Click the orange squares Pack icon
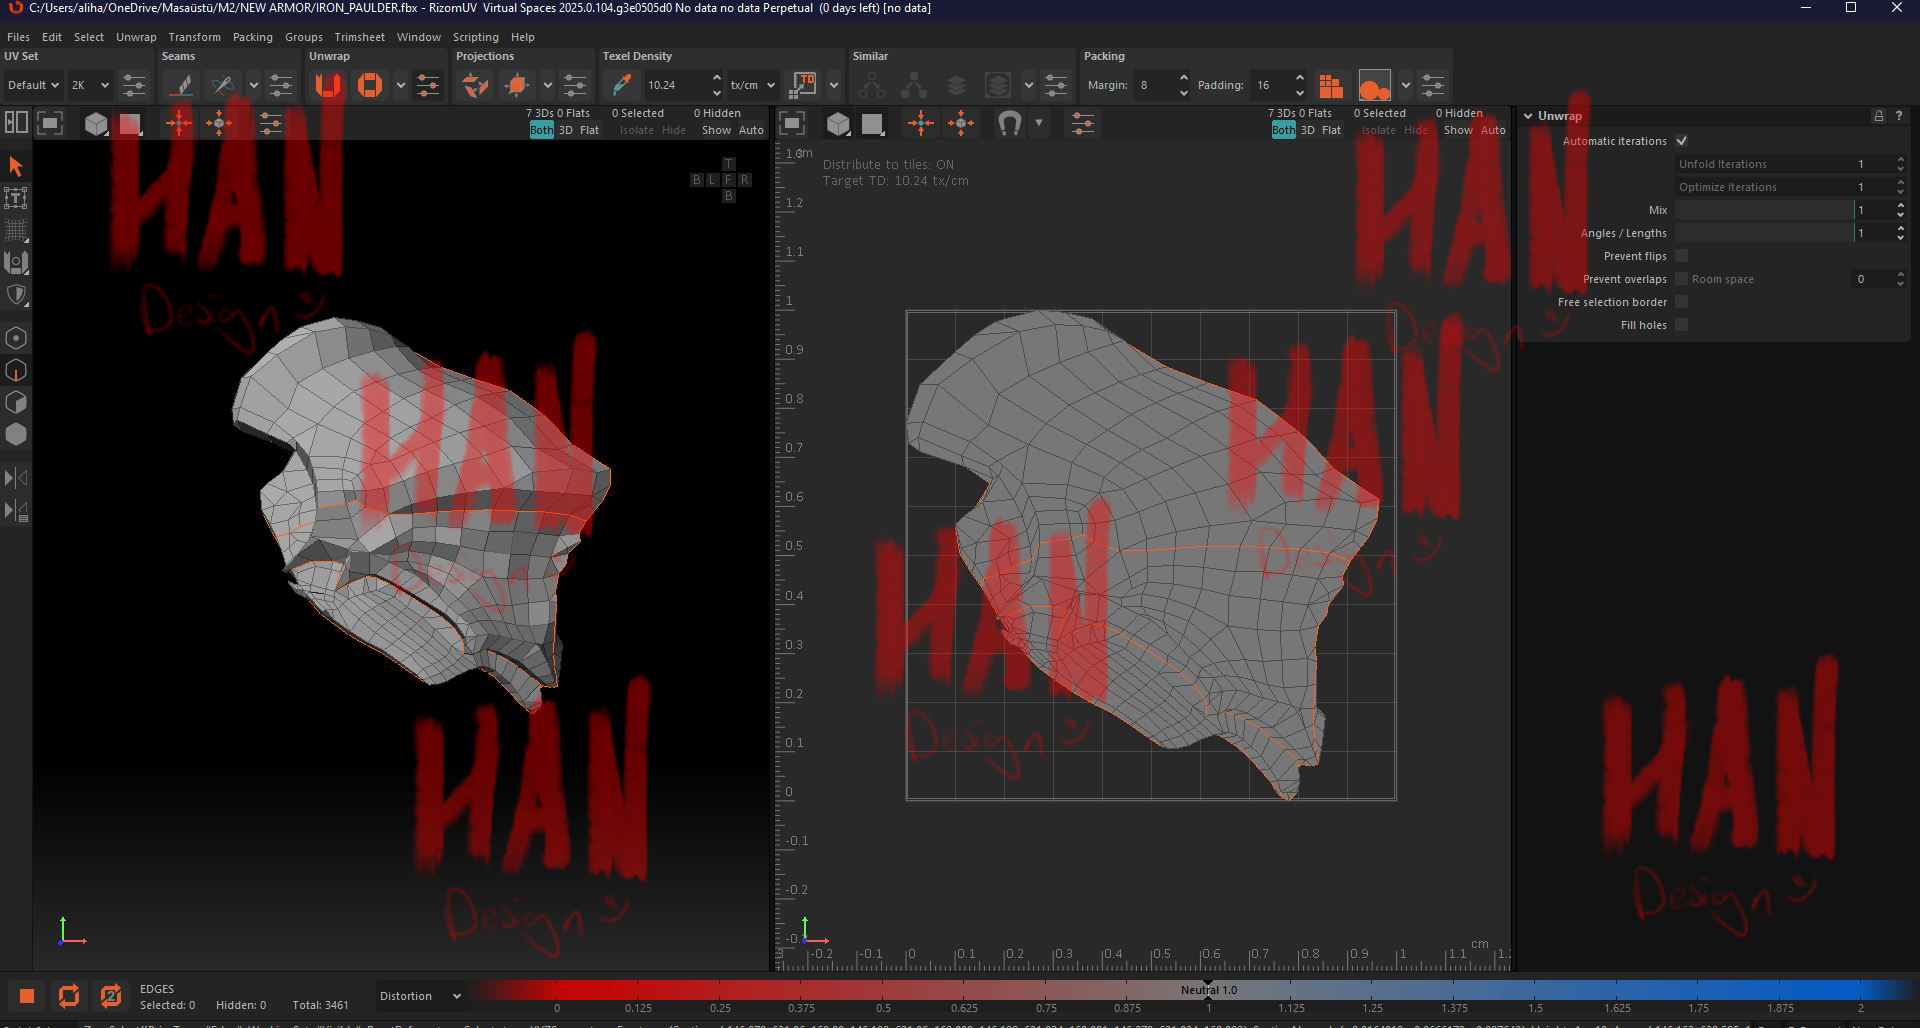Screen dimensions: 1920x1028 tap(1330, 85)
